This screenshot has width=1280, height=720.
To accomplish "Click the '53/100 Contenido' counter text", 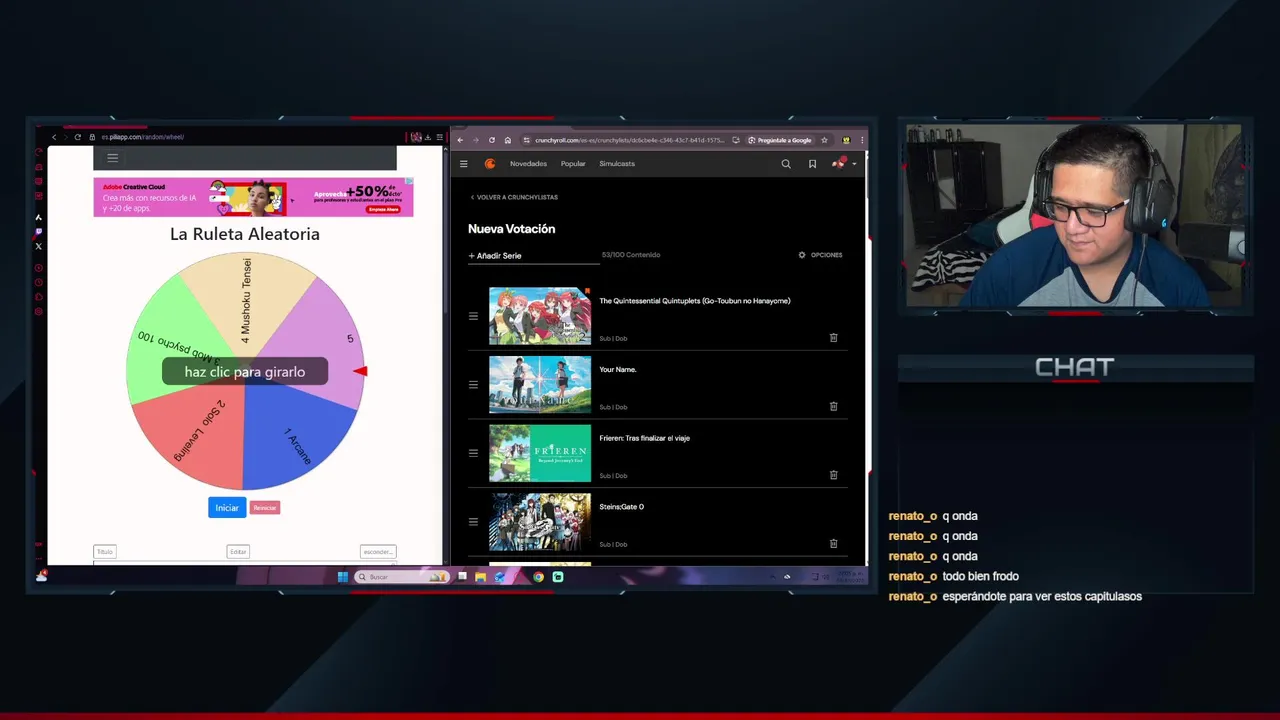I will click(x=631, y=255).
